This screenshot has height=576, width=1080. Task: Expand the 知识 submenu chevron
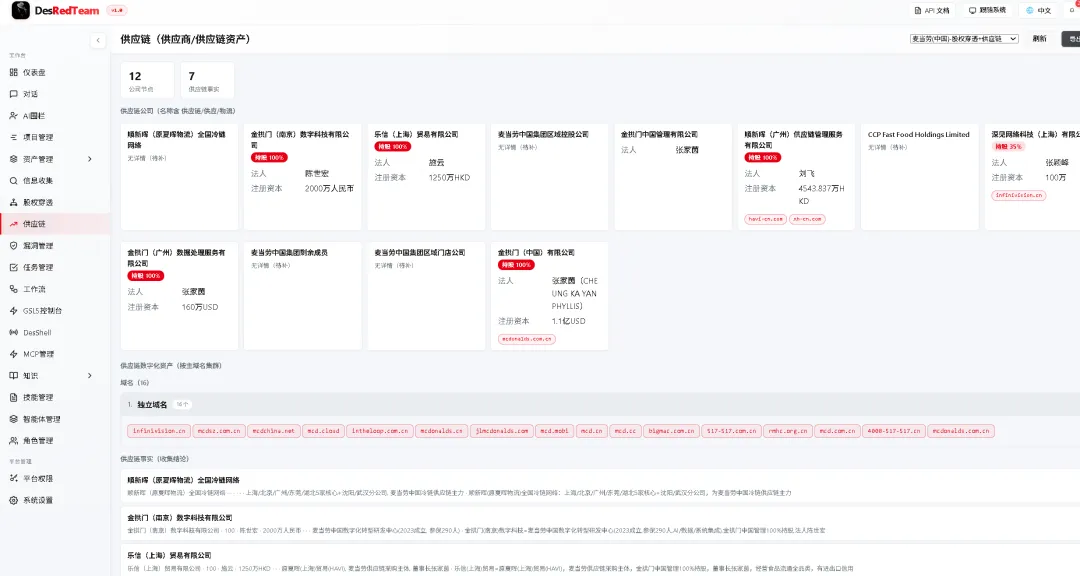[x=90, y=376]
